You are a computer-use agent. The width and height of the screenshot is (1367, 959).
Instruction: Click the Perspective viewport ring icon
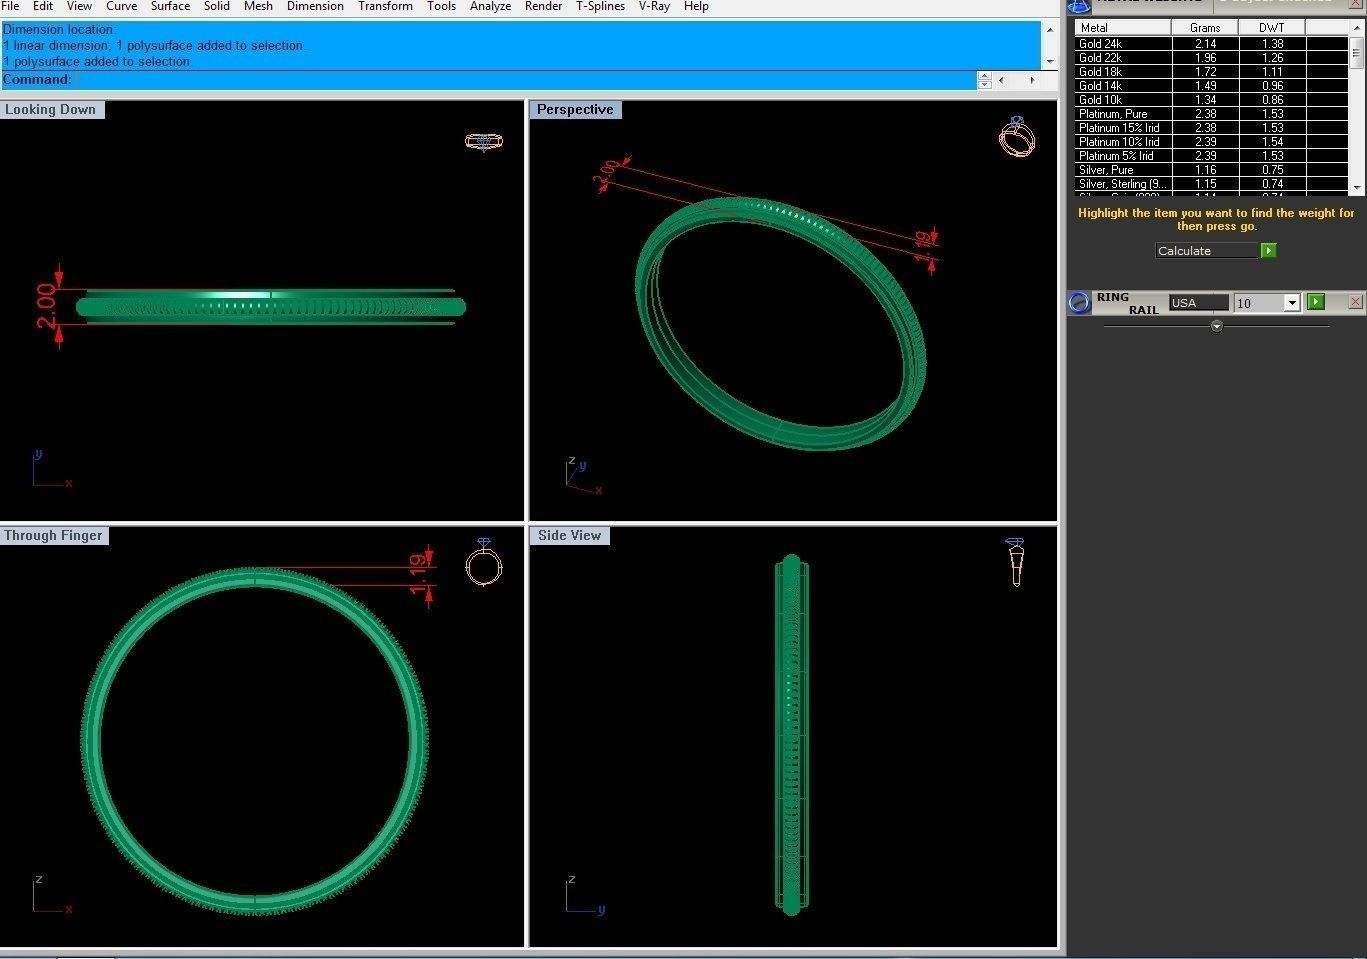click(x=1016, y=136)
